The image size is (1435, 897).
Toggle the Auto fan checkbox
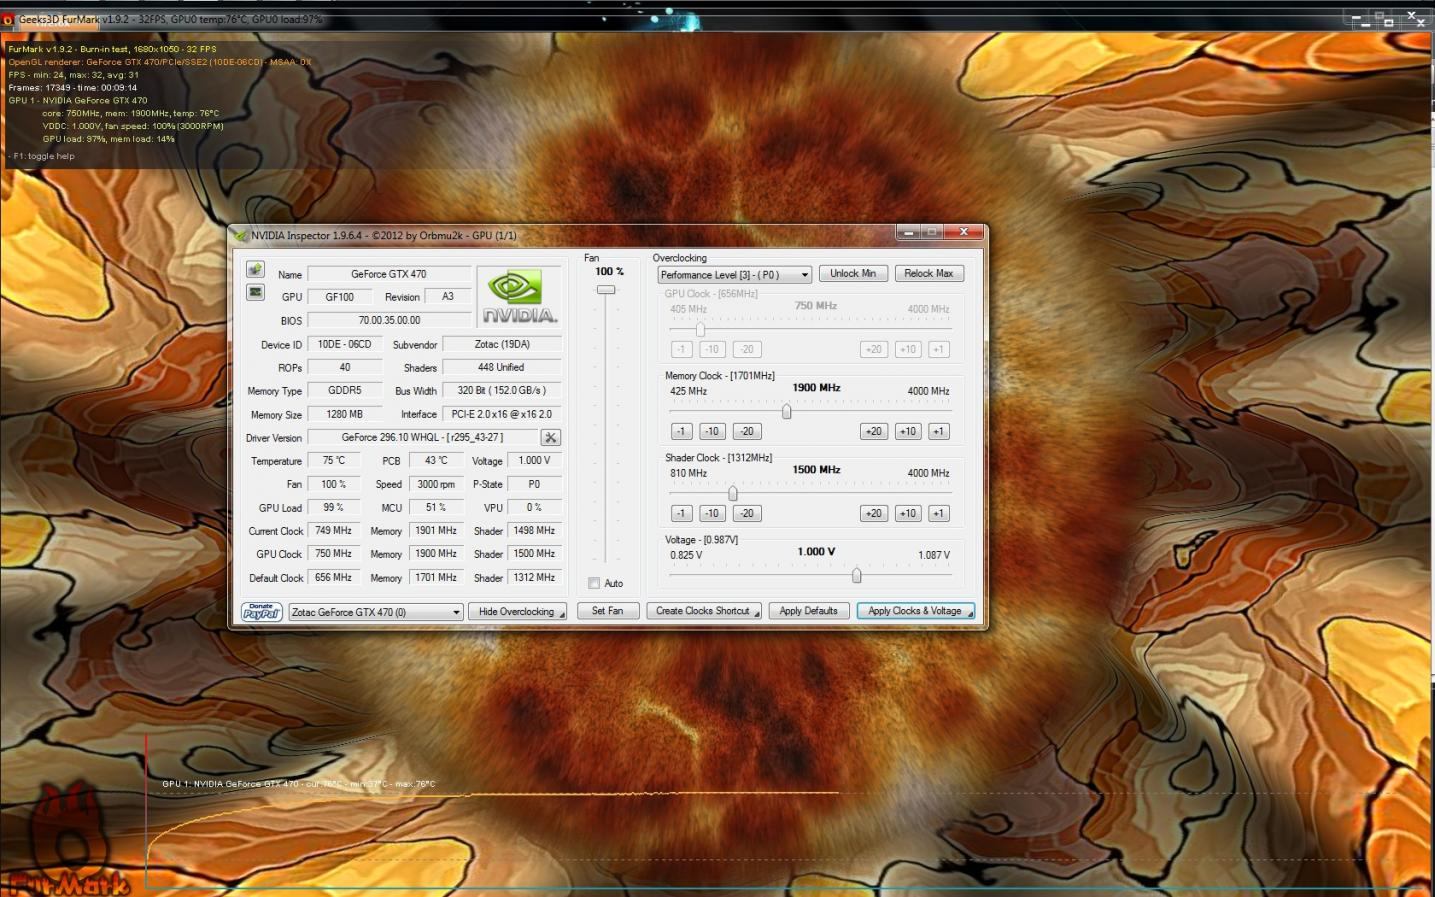pos(594,583)
